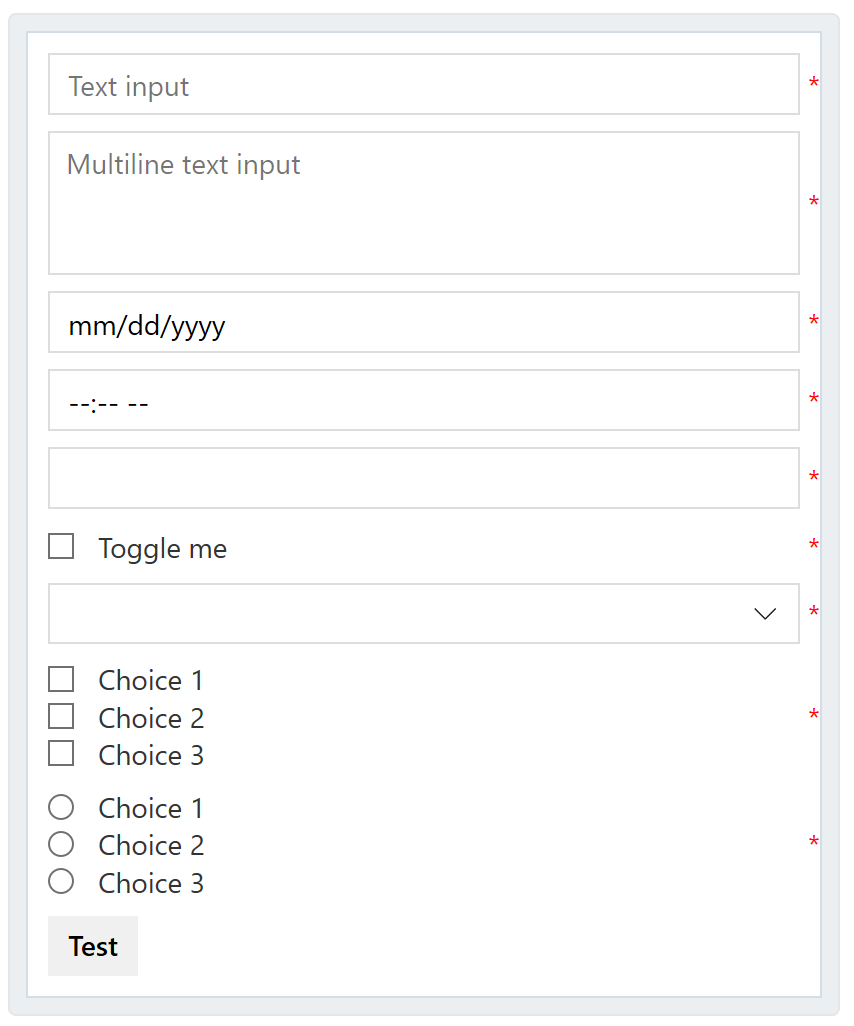Click the Multiline text input area
The image size is (854, 1026).
(423, 200)
